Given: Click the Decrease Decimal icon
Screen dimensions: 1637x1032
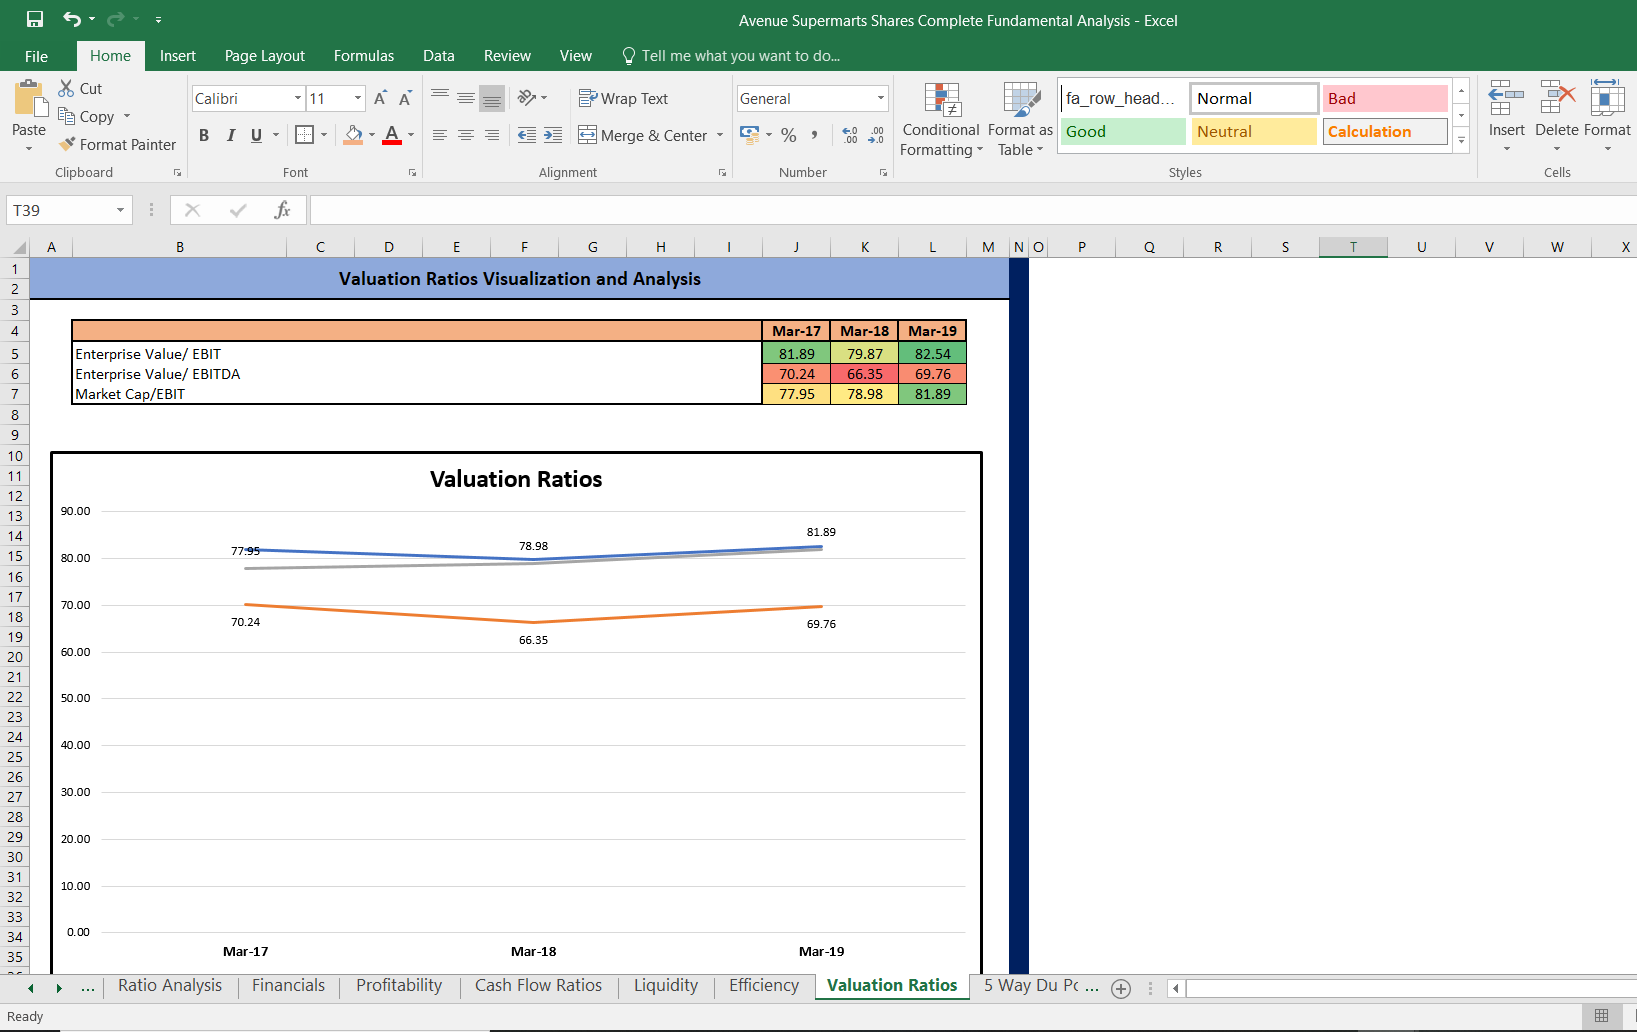Looking at the screenshot, I should pos(876,135).
